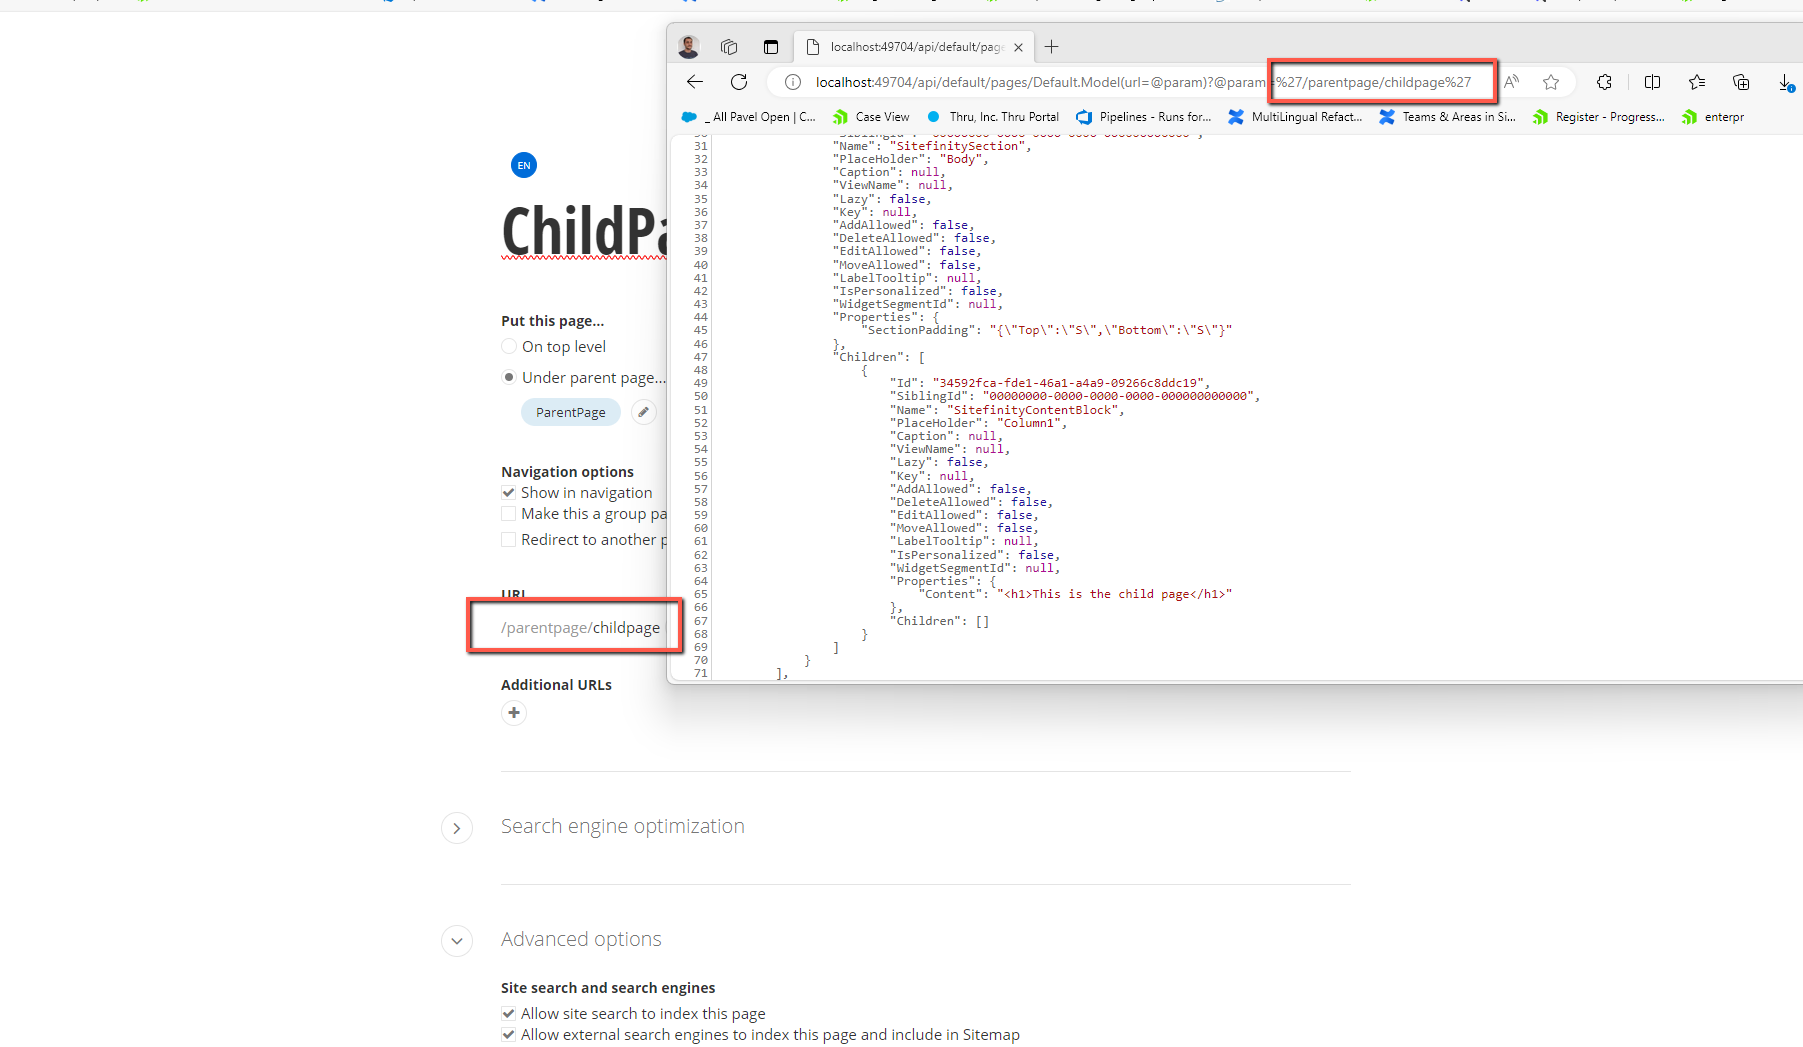
Task: Switch to the localhost:49704 browser tab
Action: [914, 47]
